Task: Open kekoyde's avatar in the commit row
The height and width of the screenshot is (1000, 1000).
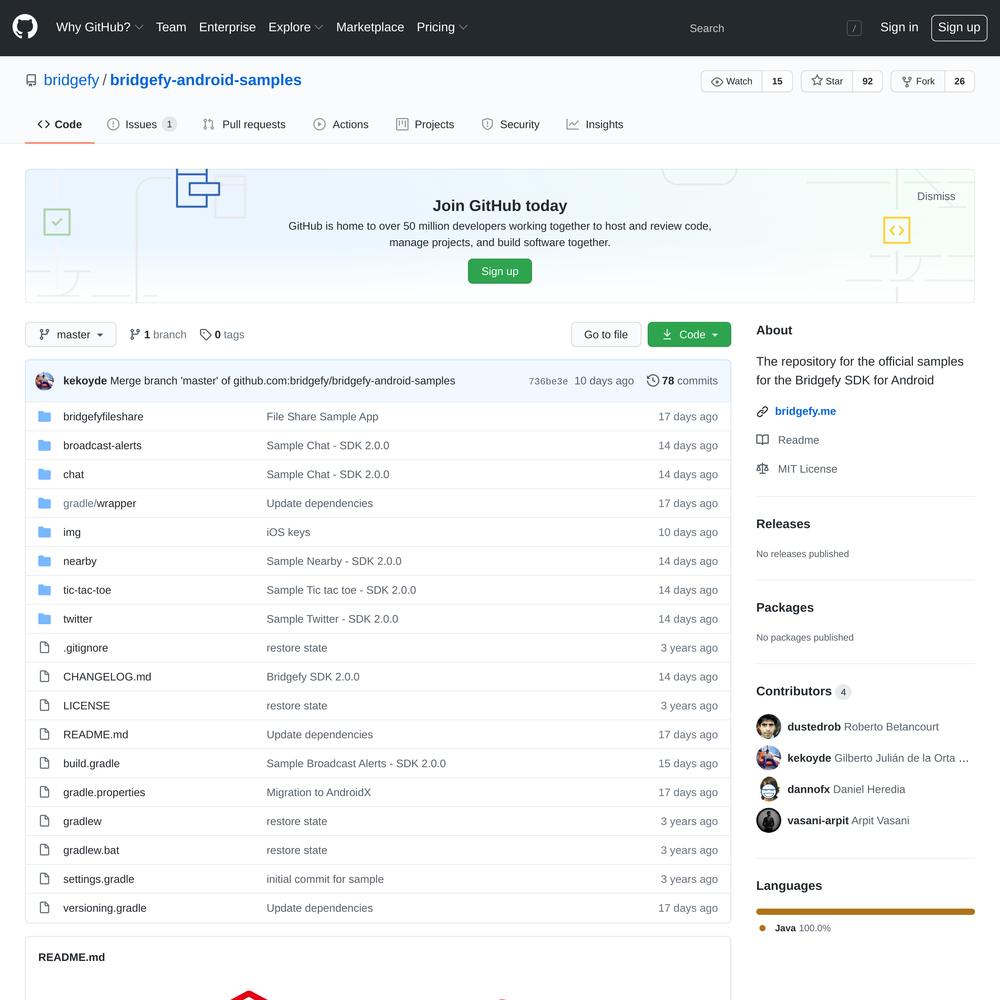Action: click(44, 381)
